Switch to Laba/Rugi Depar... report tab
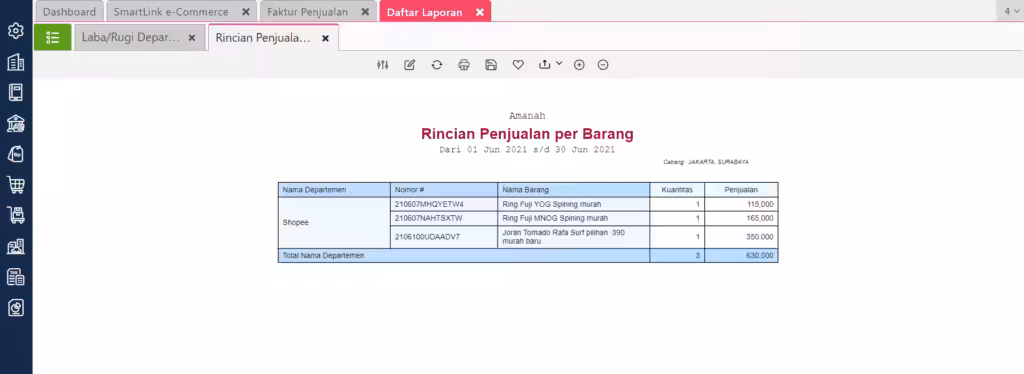 [x=131, y=38]
